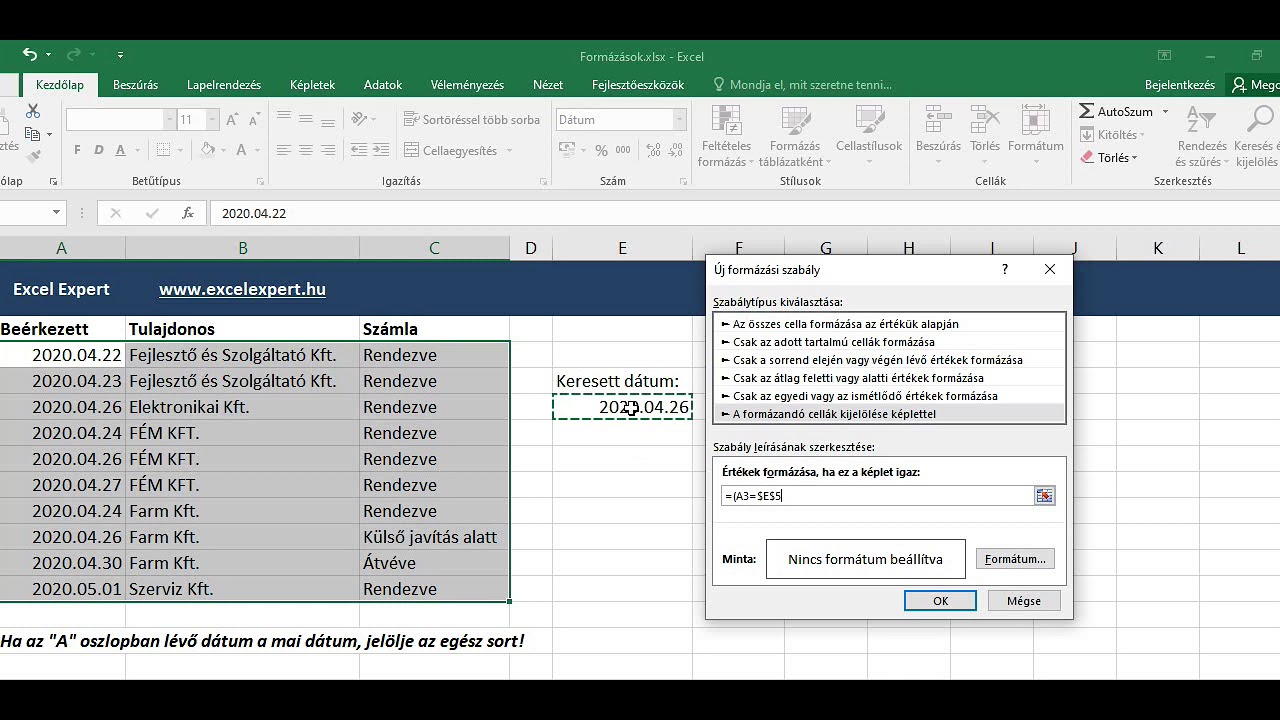Click the font color A button
Viewport: 1280px width, 720px height.
click(x=241, y=151)
